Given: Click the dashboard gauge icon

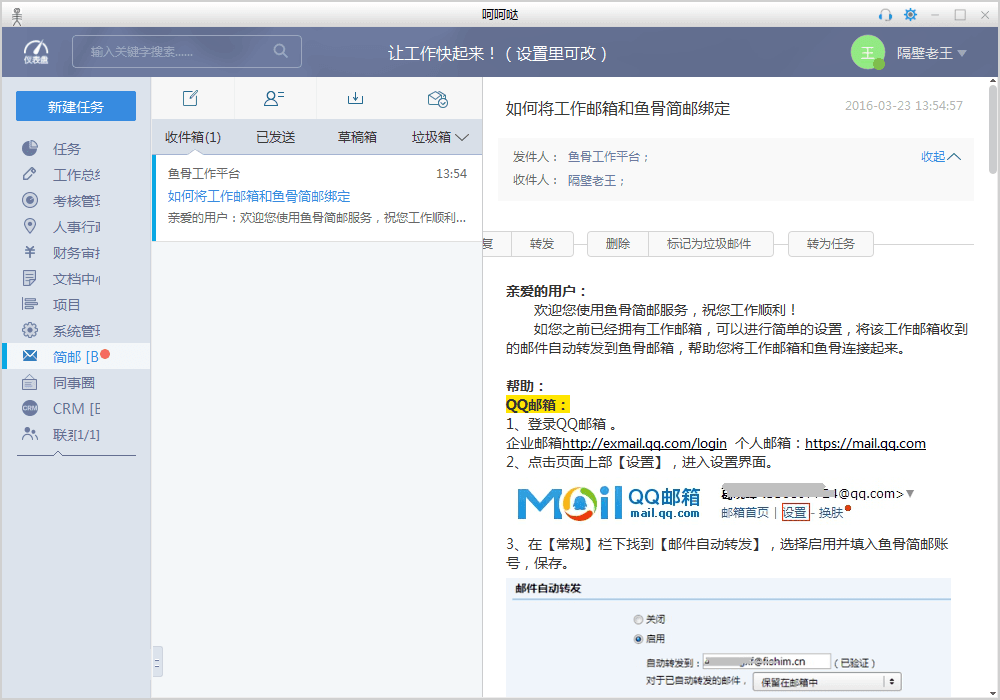Looking at the screenshot, I should (x=36, y=51).
